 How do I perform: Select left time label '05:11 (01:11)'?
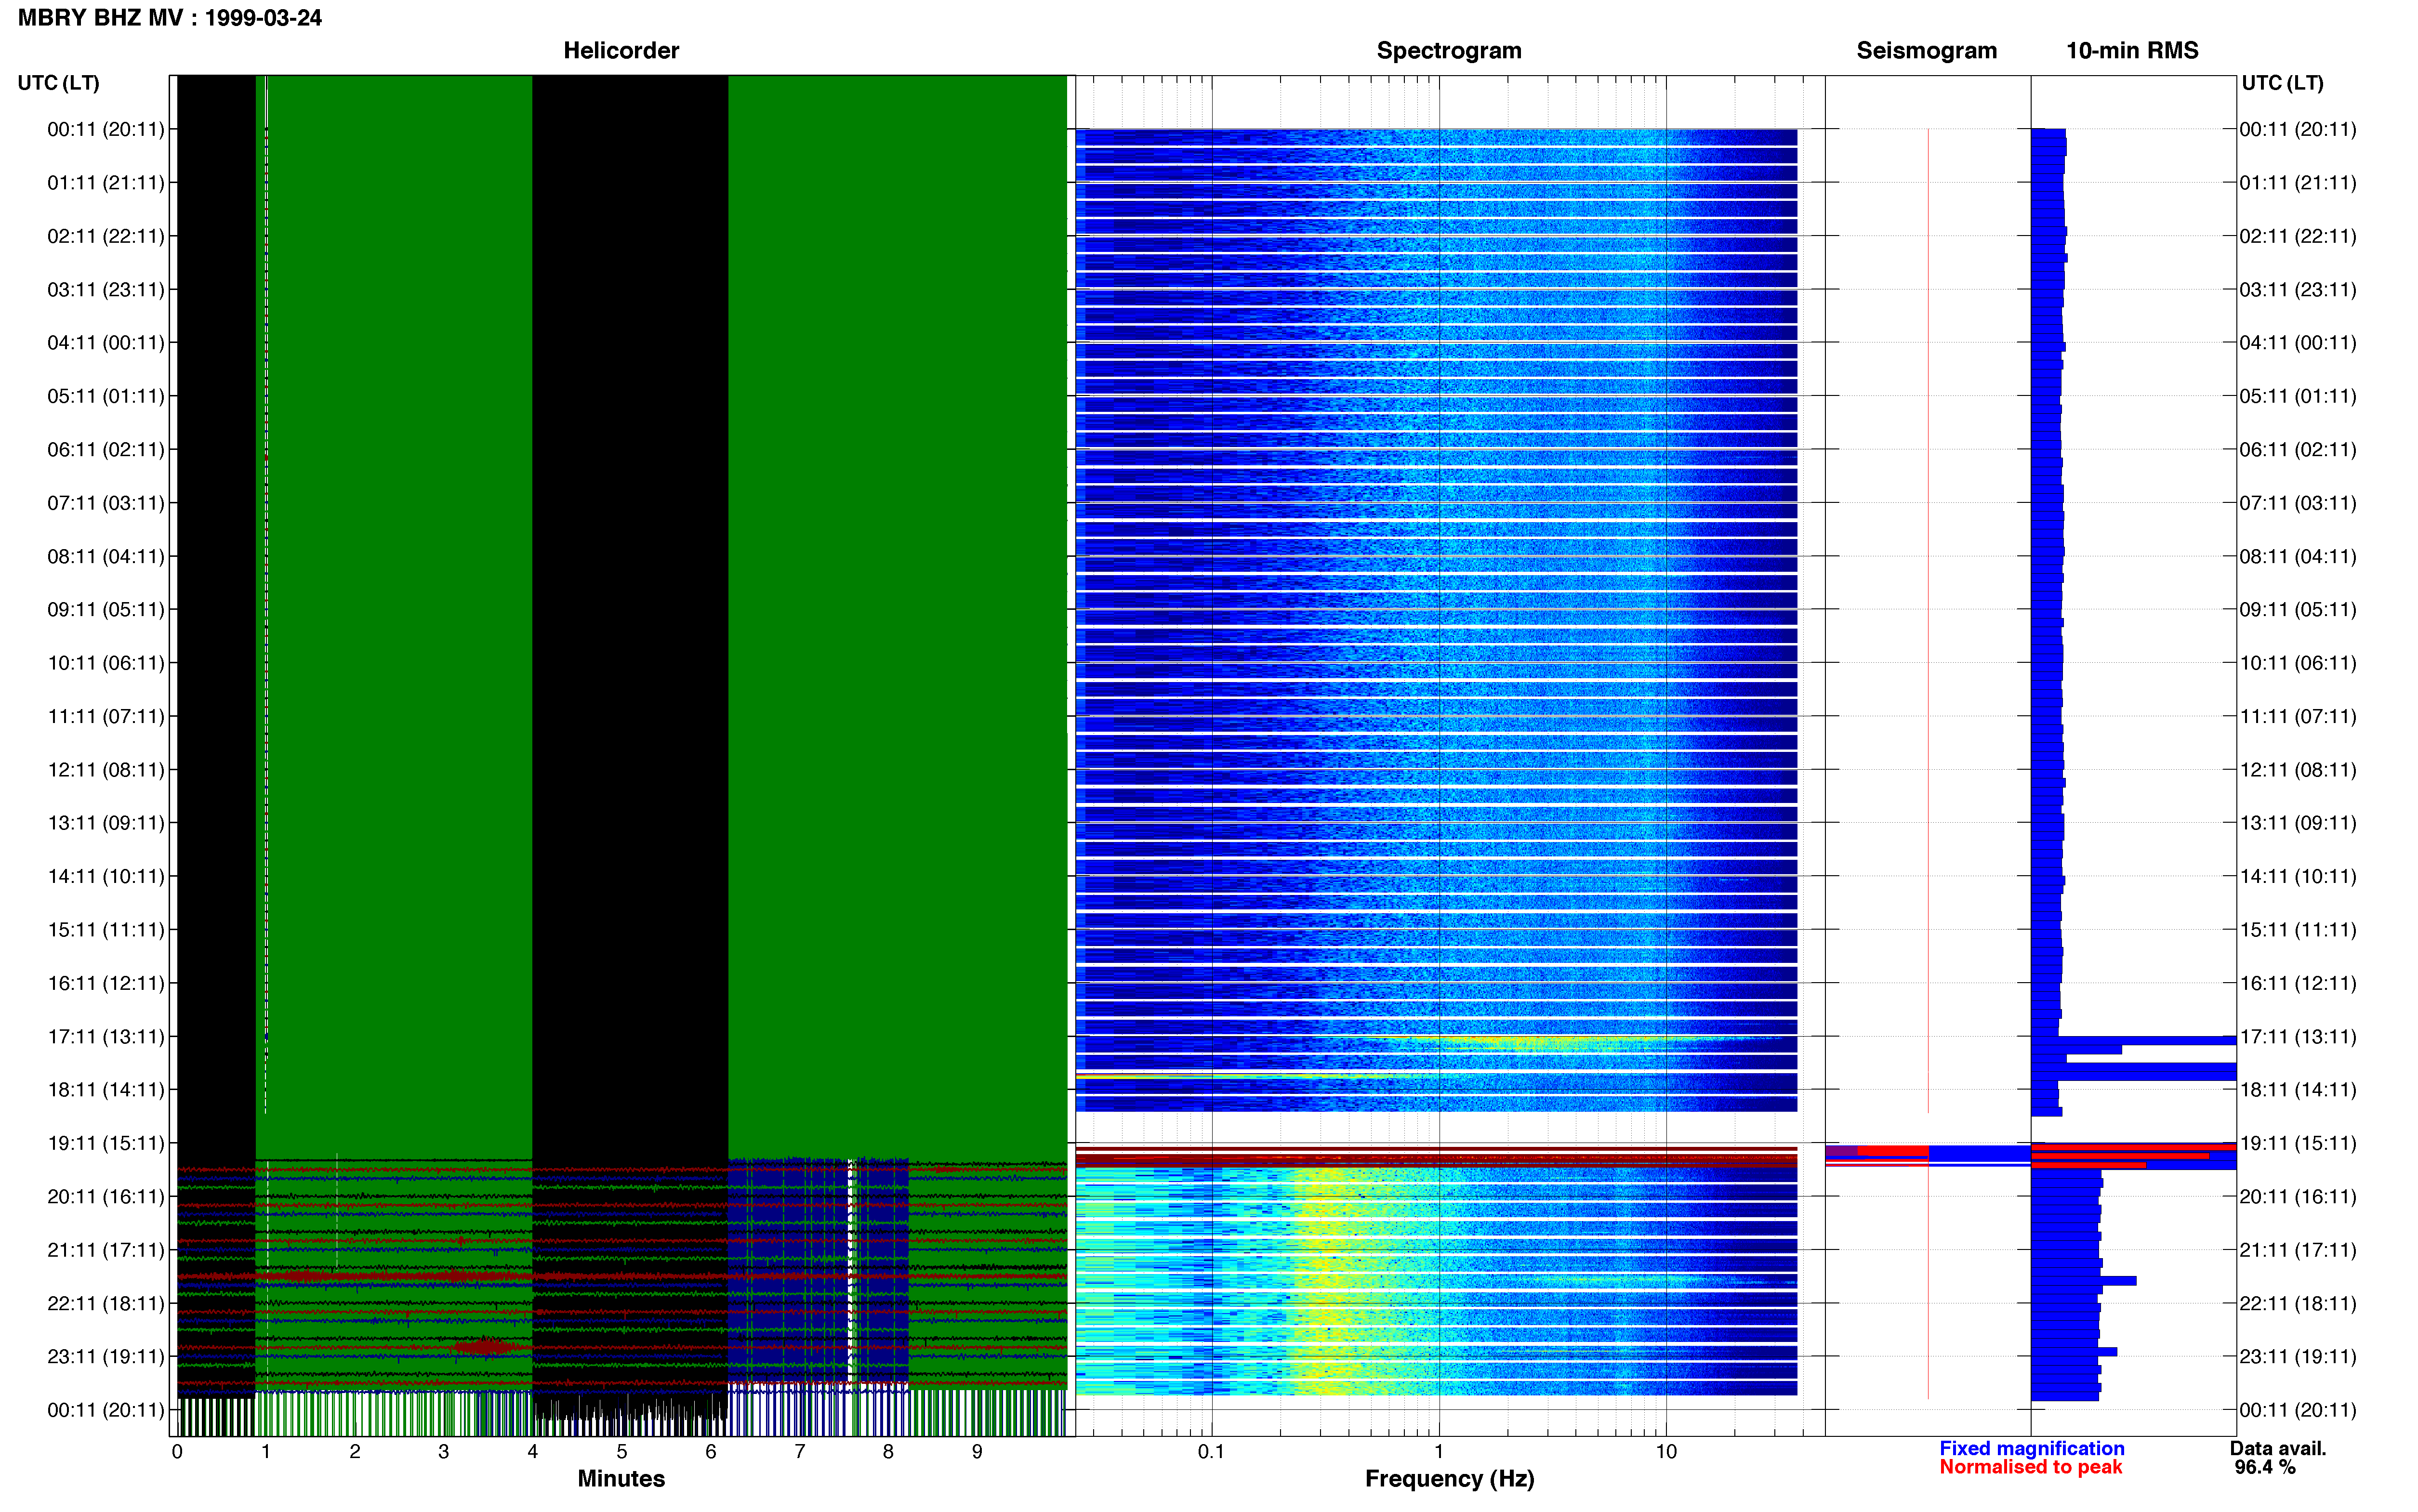click(x=106, y=396)
